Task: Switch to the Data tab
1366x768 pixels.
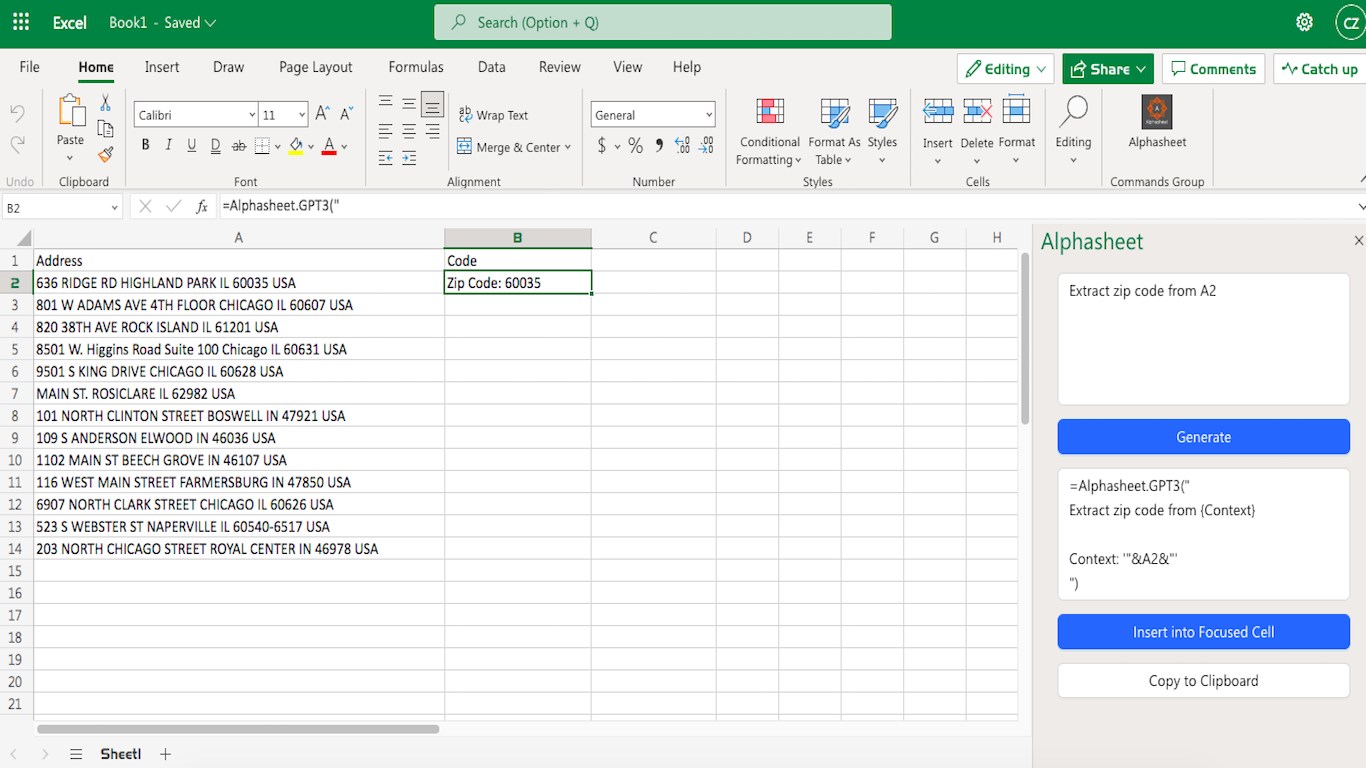Action: coord(491,67)
